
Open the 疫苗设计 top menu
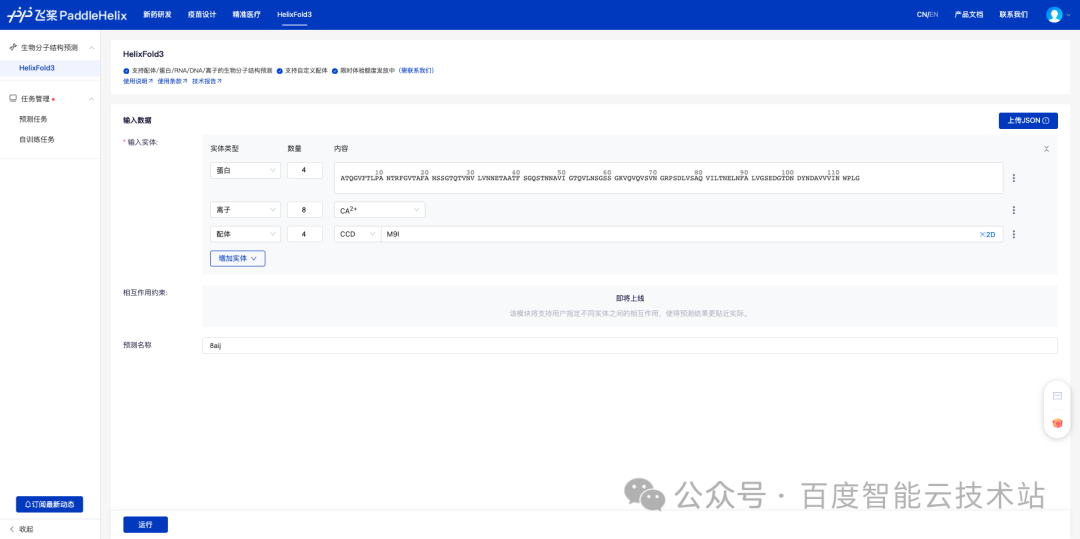coord(202,14)
